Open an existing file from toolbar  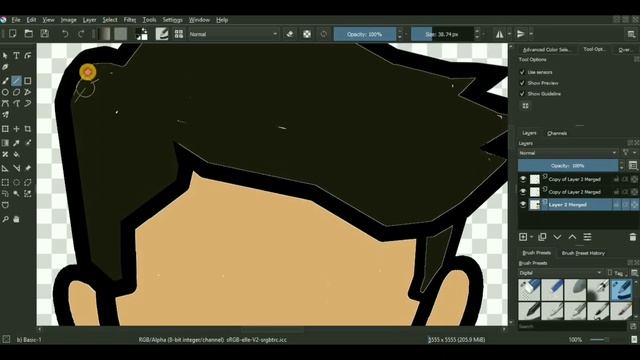click(29, 34)
